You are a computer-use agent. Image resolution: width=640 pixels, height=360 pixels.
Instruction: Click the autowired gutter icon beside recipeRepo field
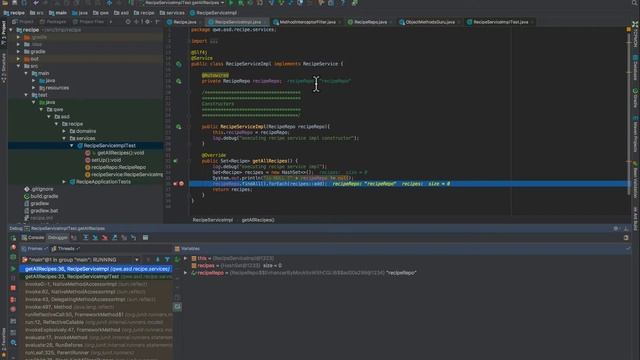[x=179, y=81]
